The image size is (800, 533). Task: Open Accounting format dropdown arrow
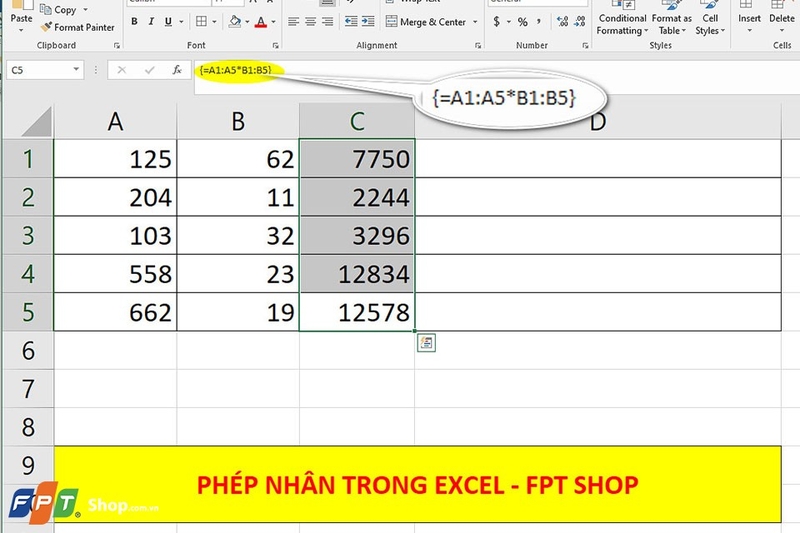509,21
